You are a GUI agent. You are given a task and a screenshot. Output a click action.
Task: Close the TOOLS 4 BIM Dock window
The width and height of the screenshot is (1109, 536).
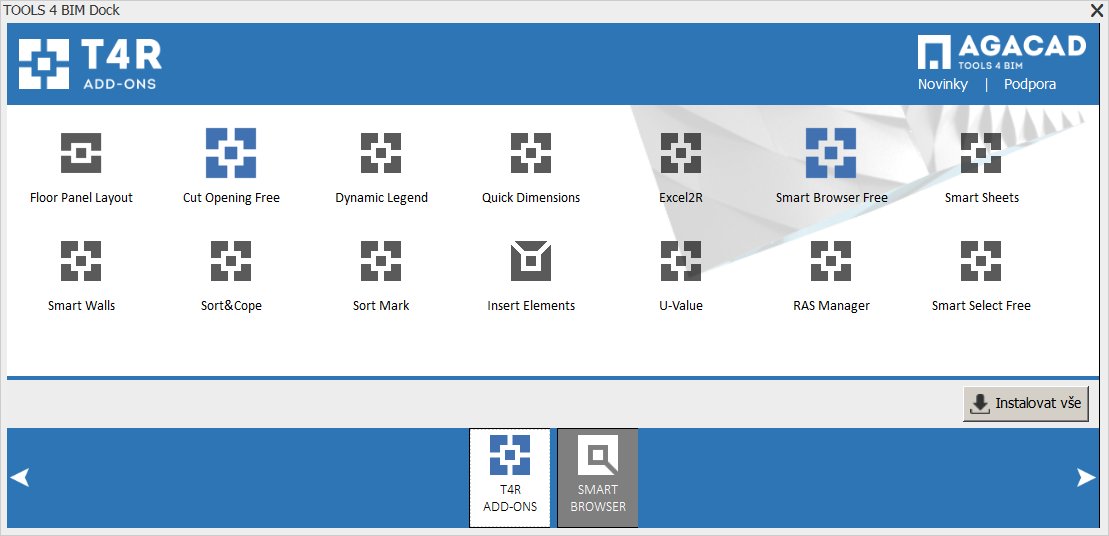pyautogui.click(x=1098, y=10)
